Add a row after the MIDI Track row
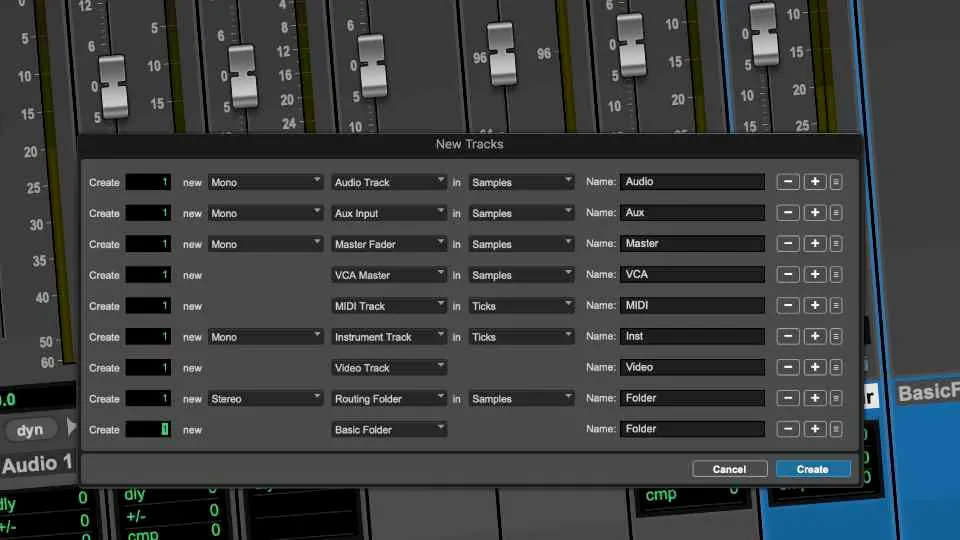 point(815,306)
